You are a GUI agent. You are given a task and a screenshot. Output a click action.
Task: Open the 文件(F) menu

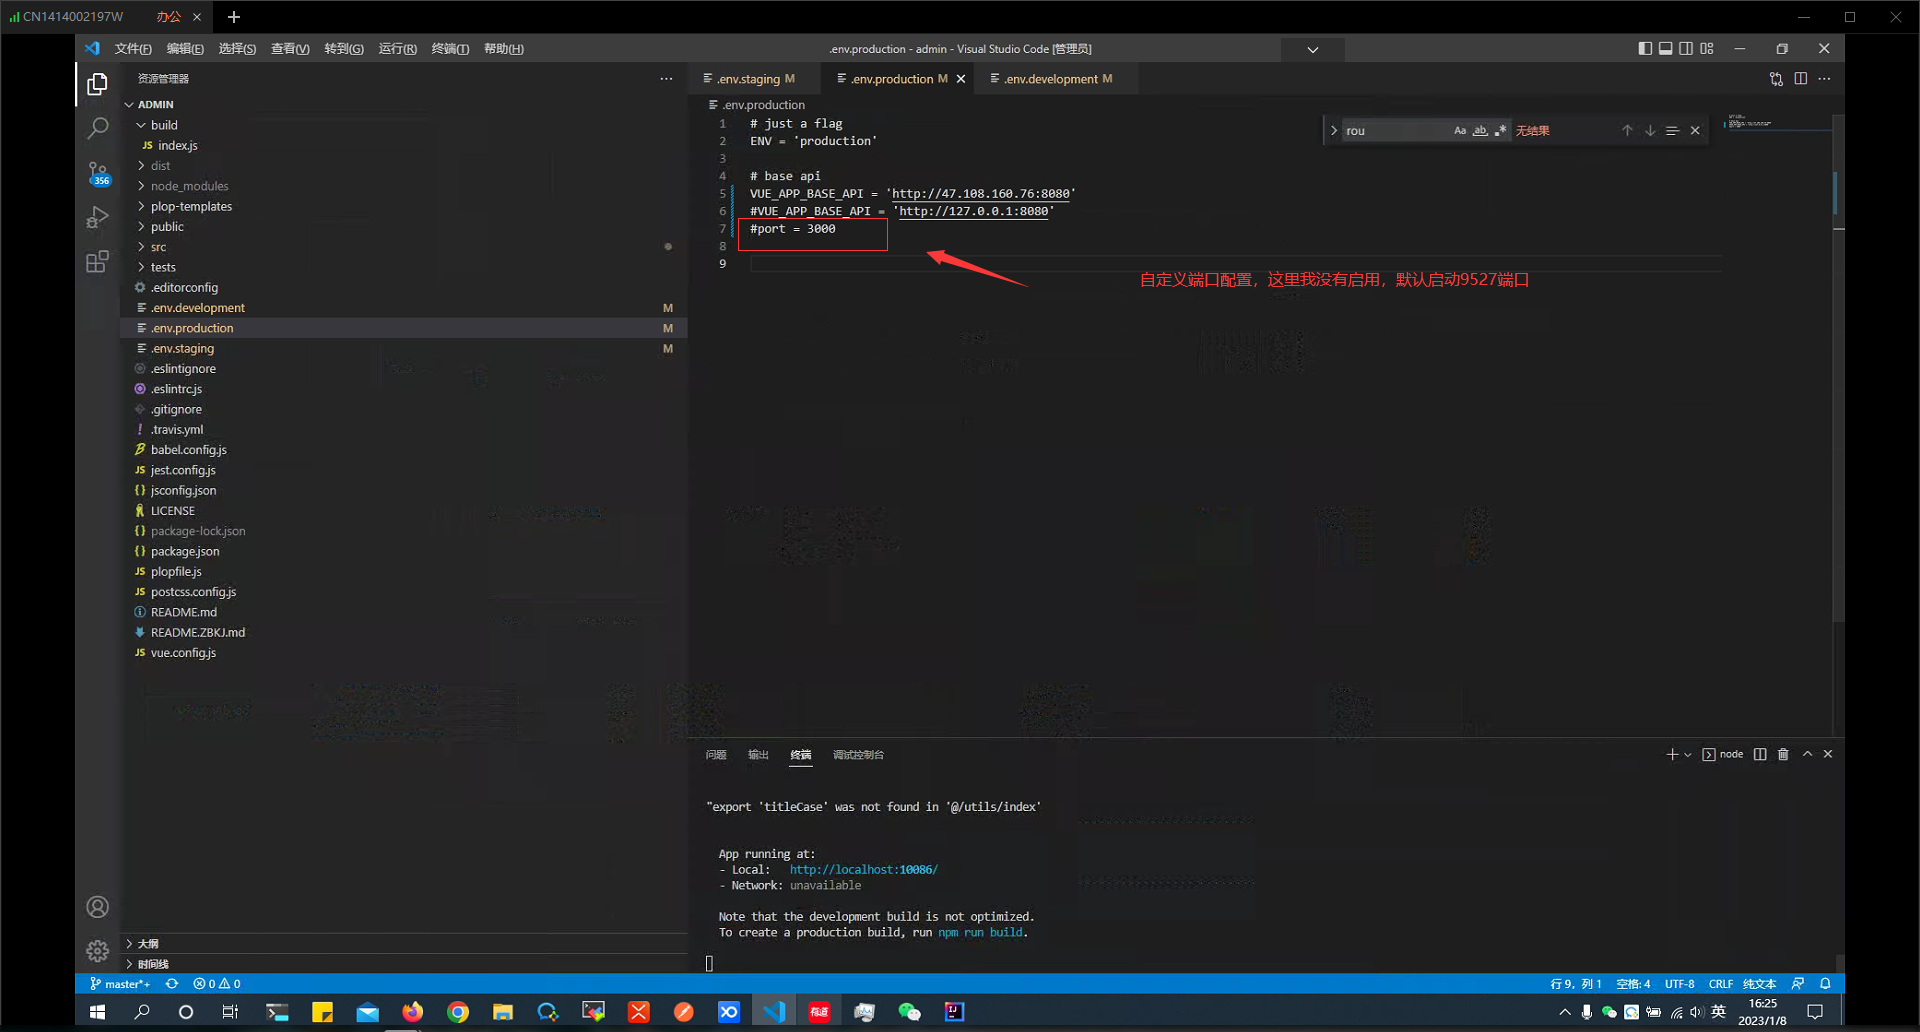click(x=133, y=49)
